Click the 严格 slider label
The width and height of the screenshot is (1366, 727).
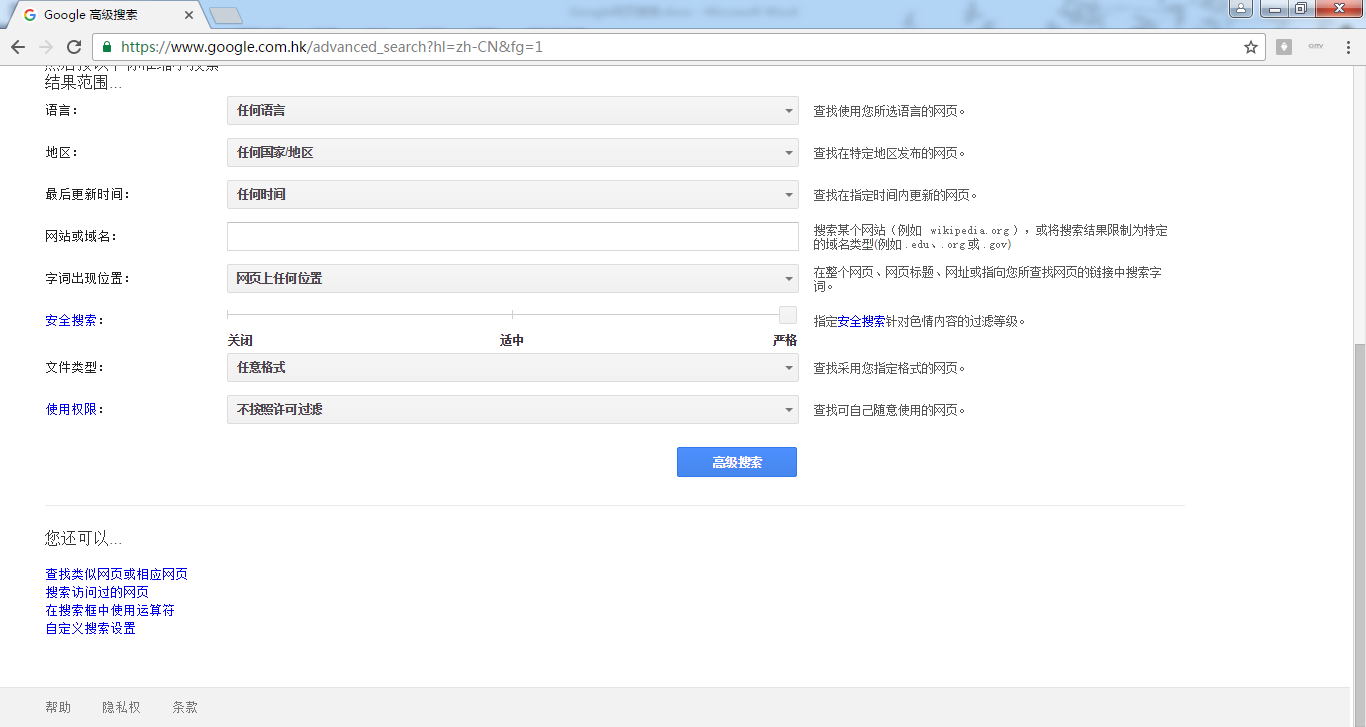(x=785, y=341)
